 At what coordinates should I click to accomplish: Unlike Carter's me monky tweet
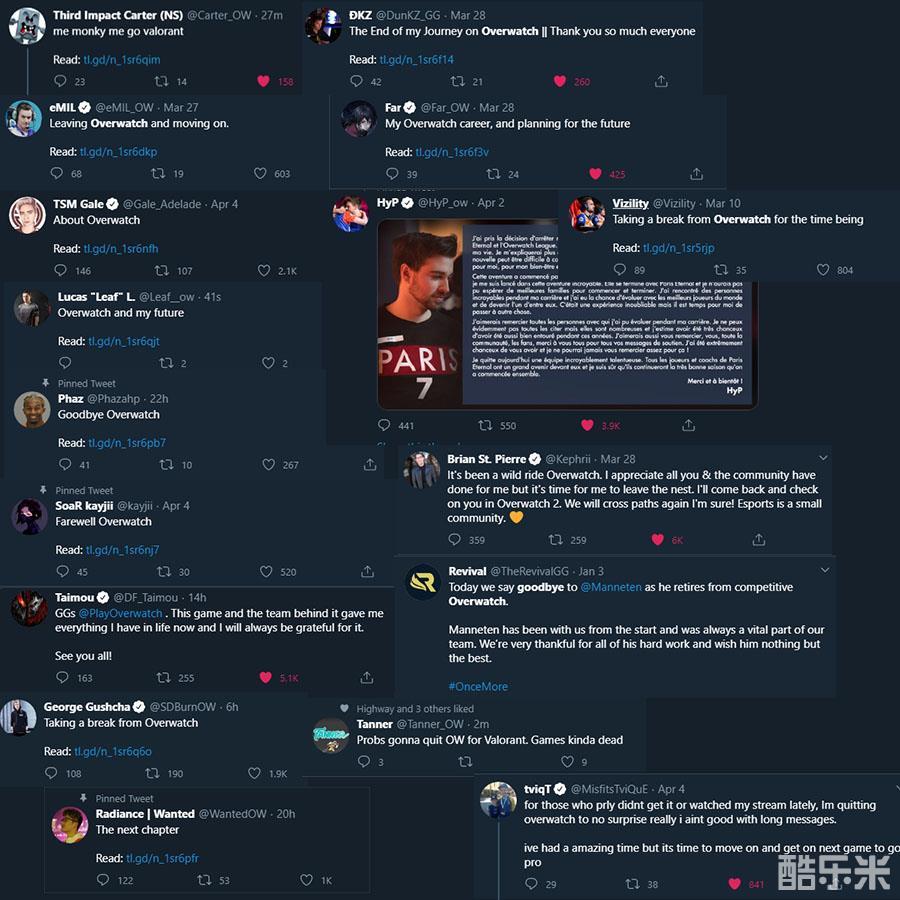pos(263,81)
